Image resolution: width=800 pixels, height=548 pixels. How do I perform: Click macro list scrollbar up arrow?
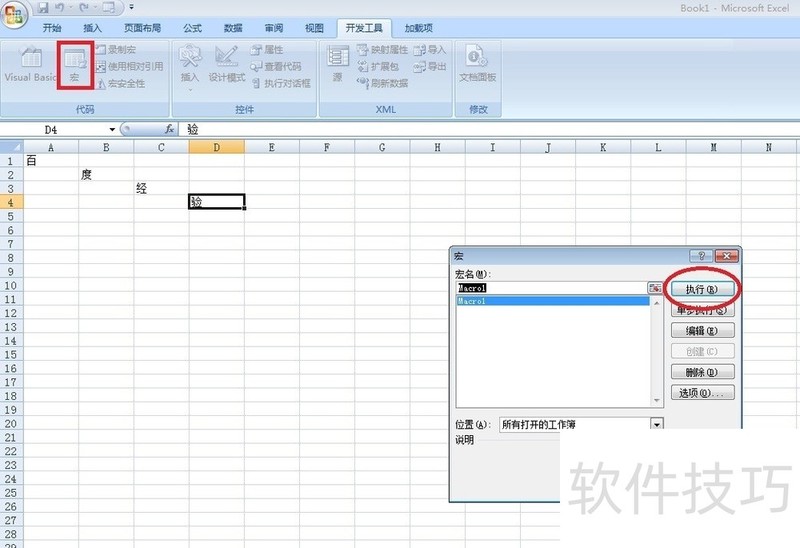click(x=657, y=303)
